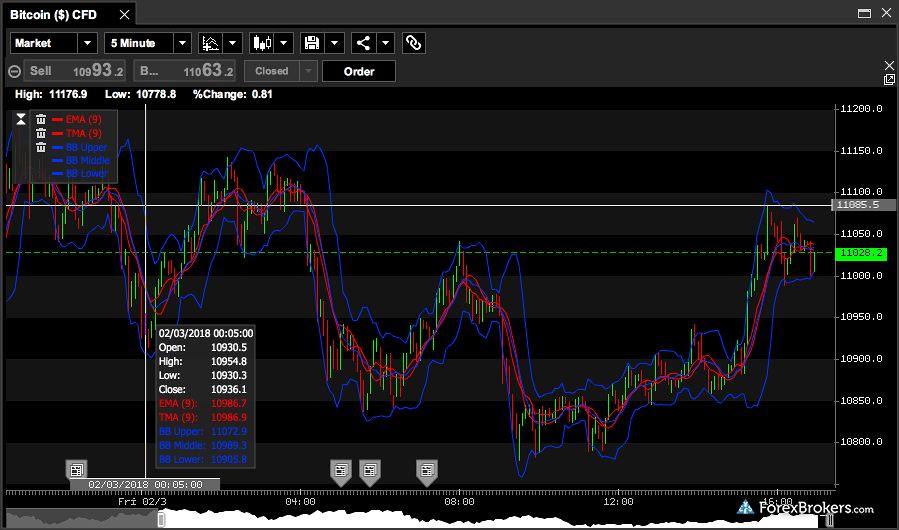
Task: Click the BB Middle legend label
Action: click(88, 161)
